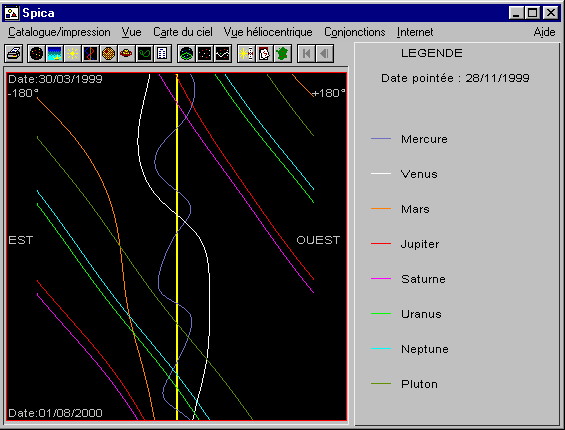Open the Catalogue/impression menu

point(59,32)
